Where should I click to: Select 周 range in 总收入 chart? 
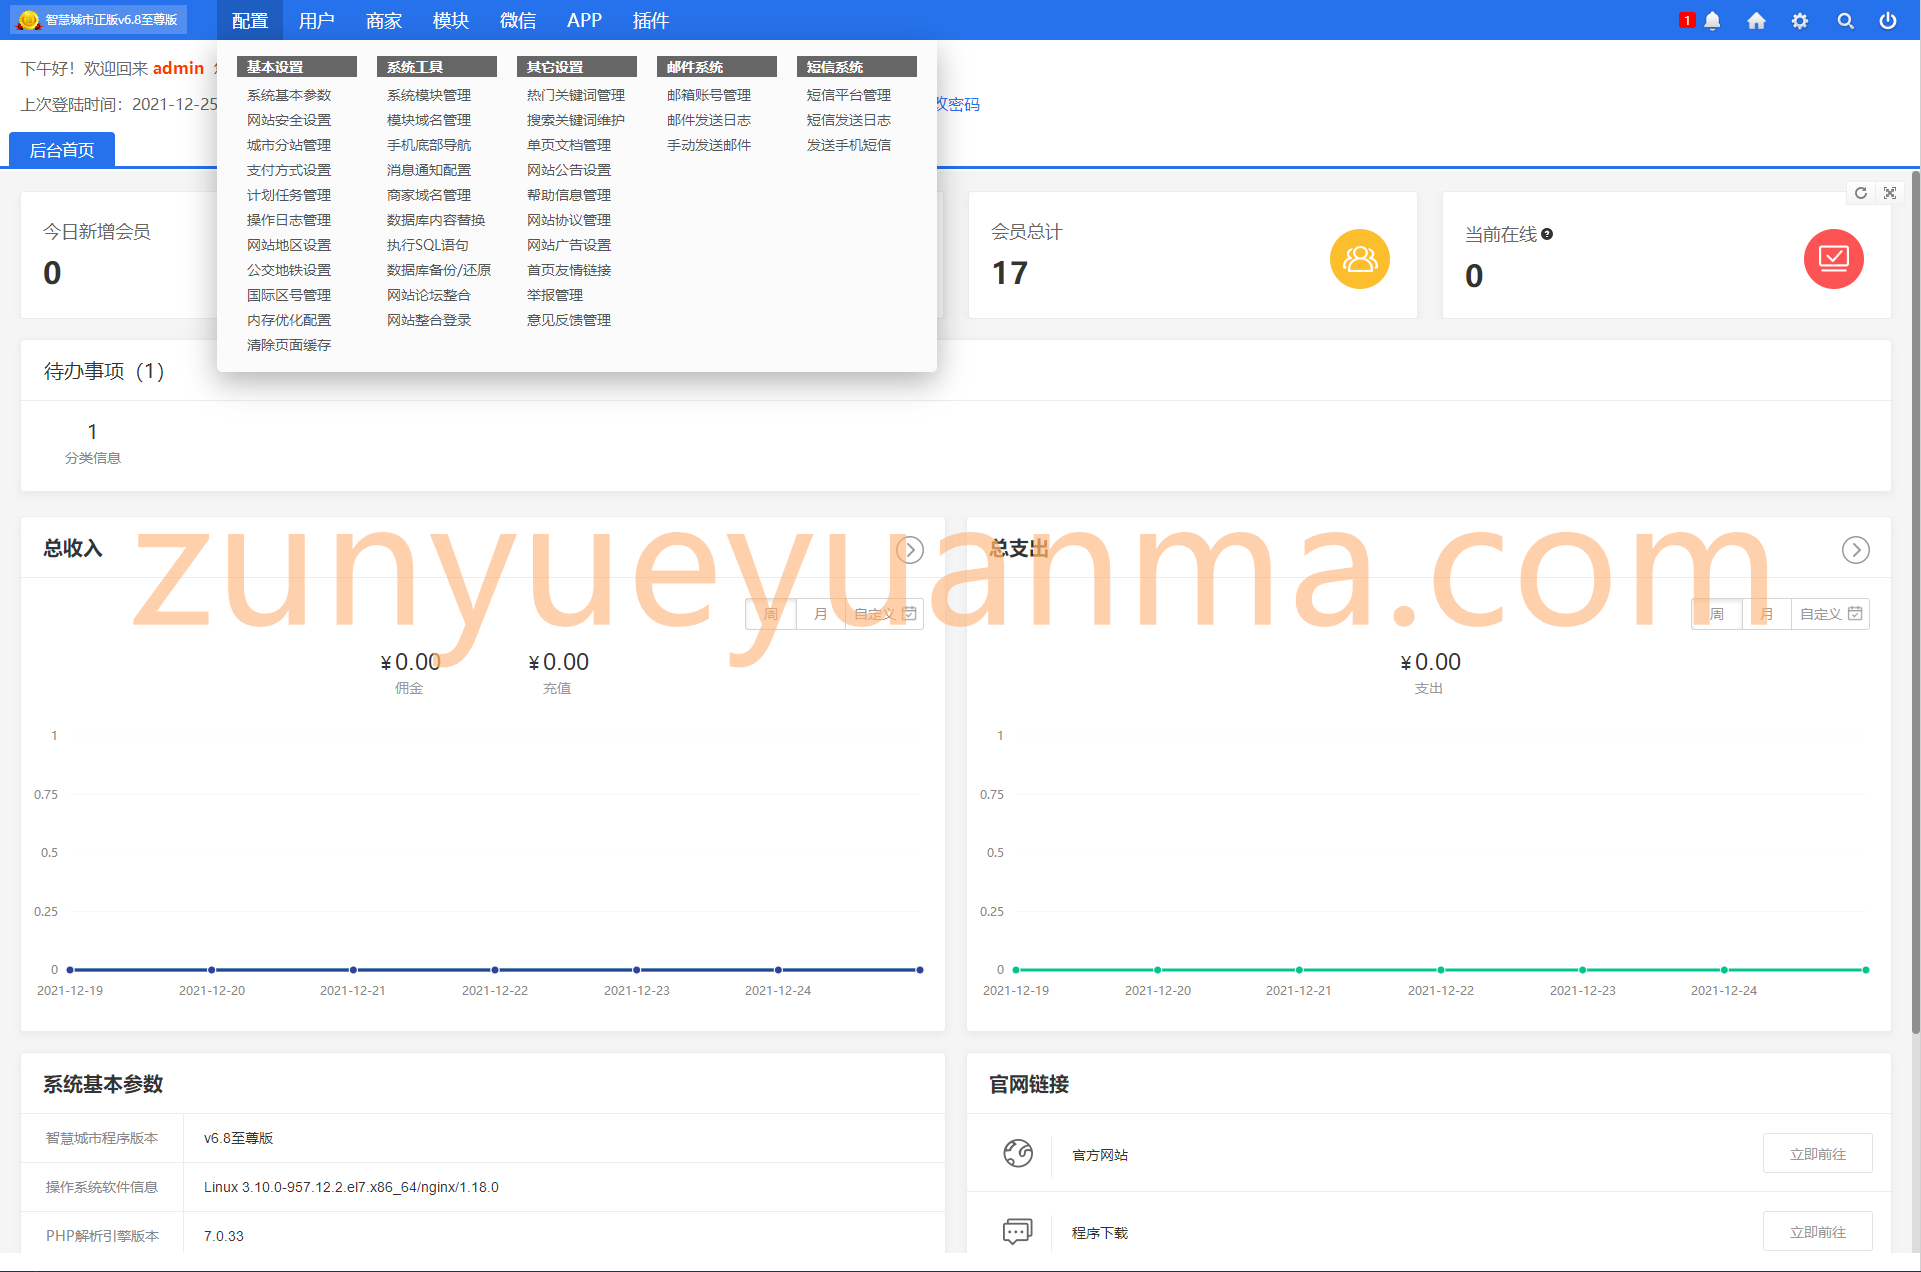tap(771, 614)
